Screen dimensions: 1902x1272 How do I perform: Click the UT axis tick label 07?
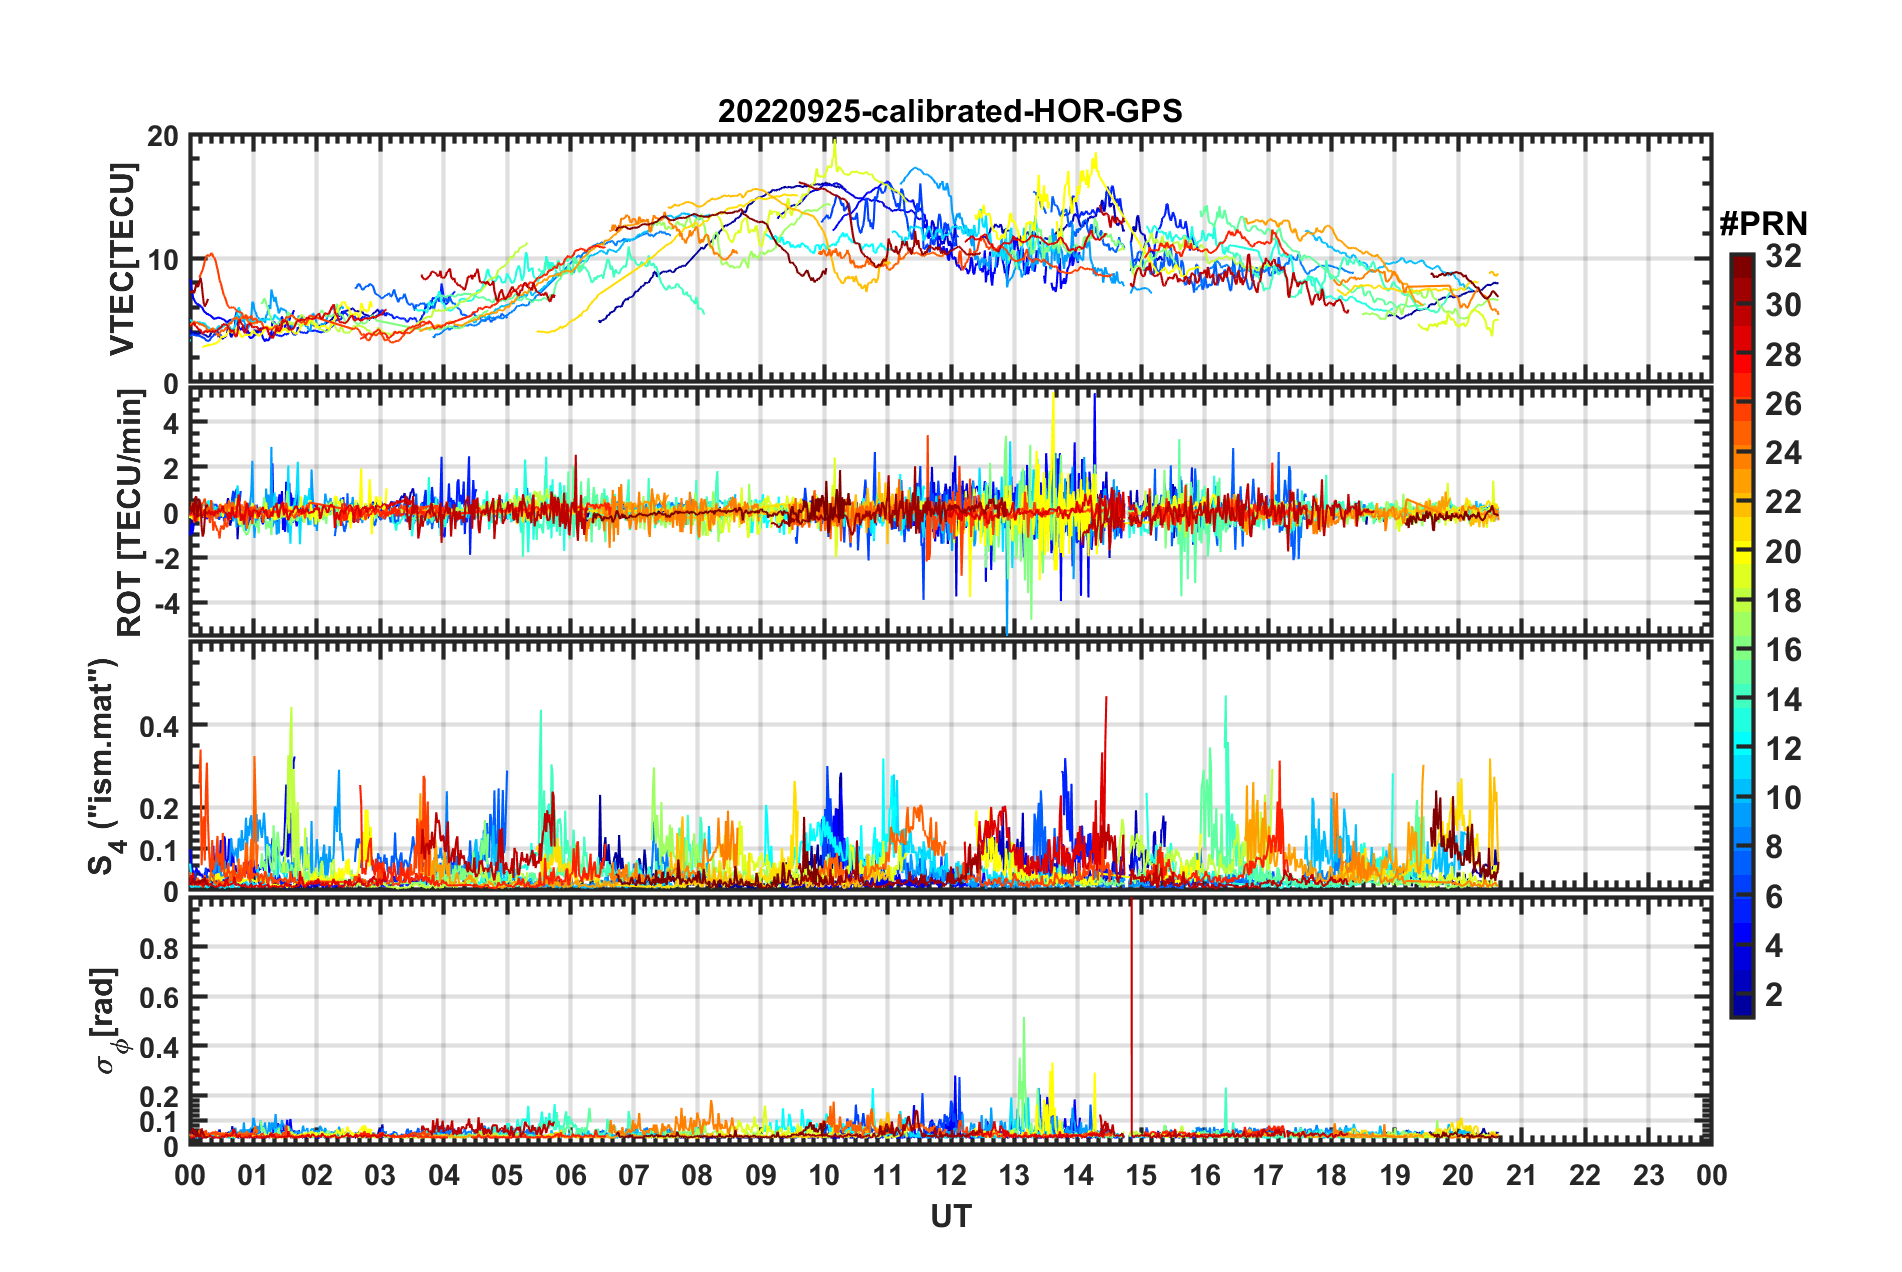point(634,1175)
